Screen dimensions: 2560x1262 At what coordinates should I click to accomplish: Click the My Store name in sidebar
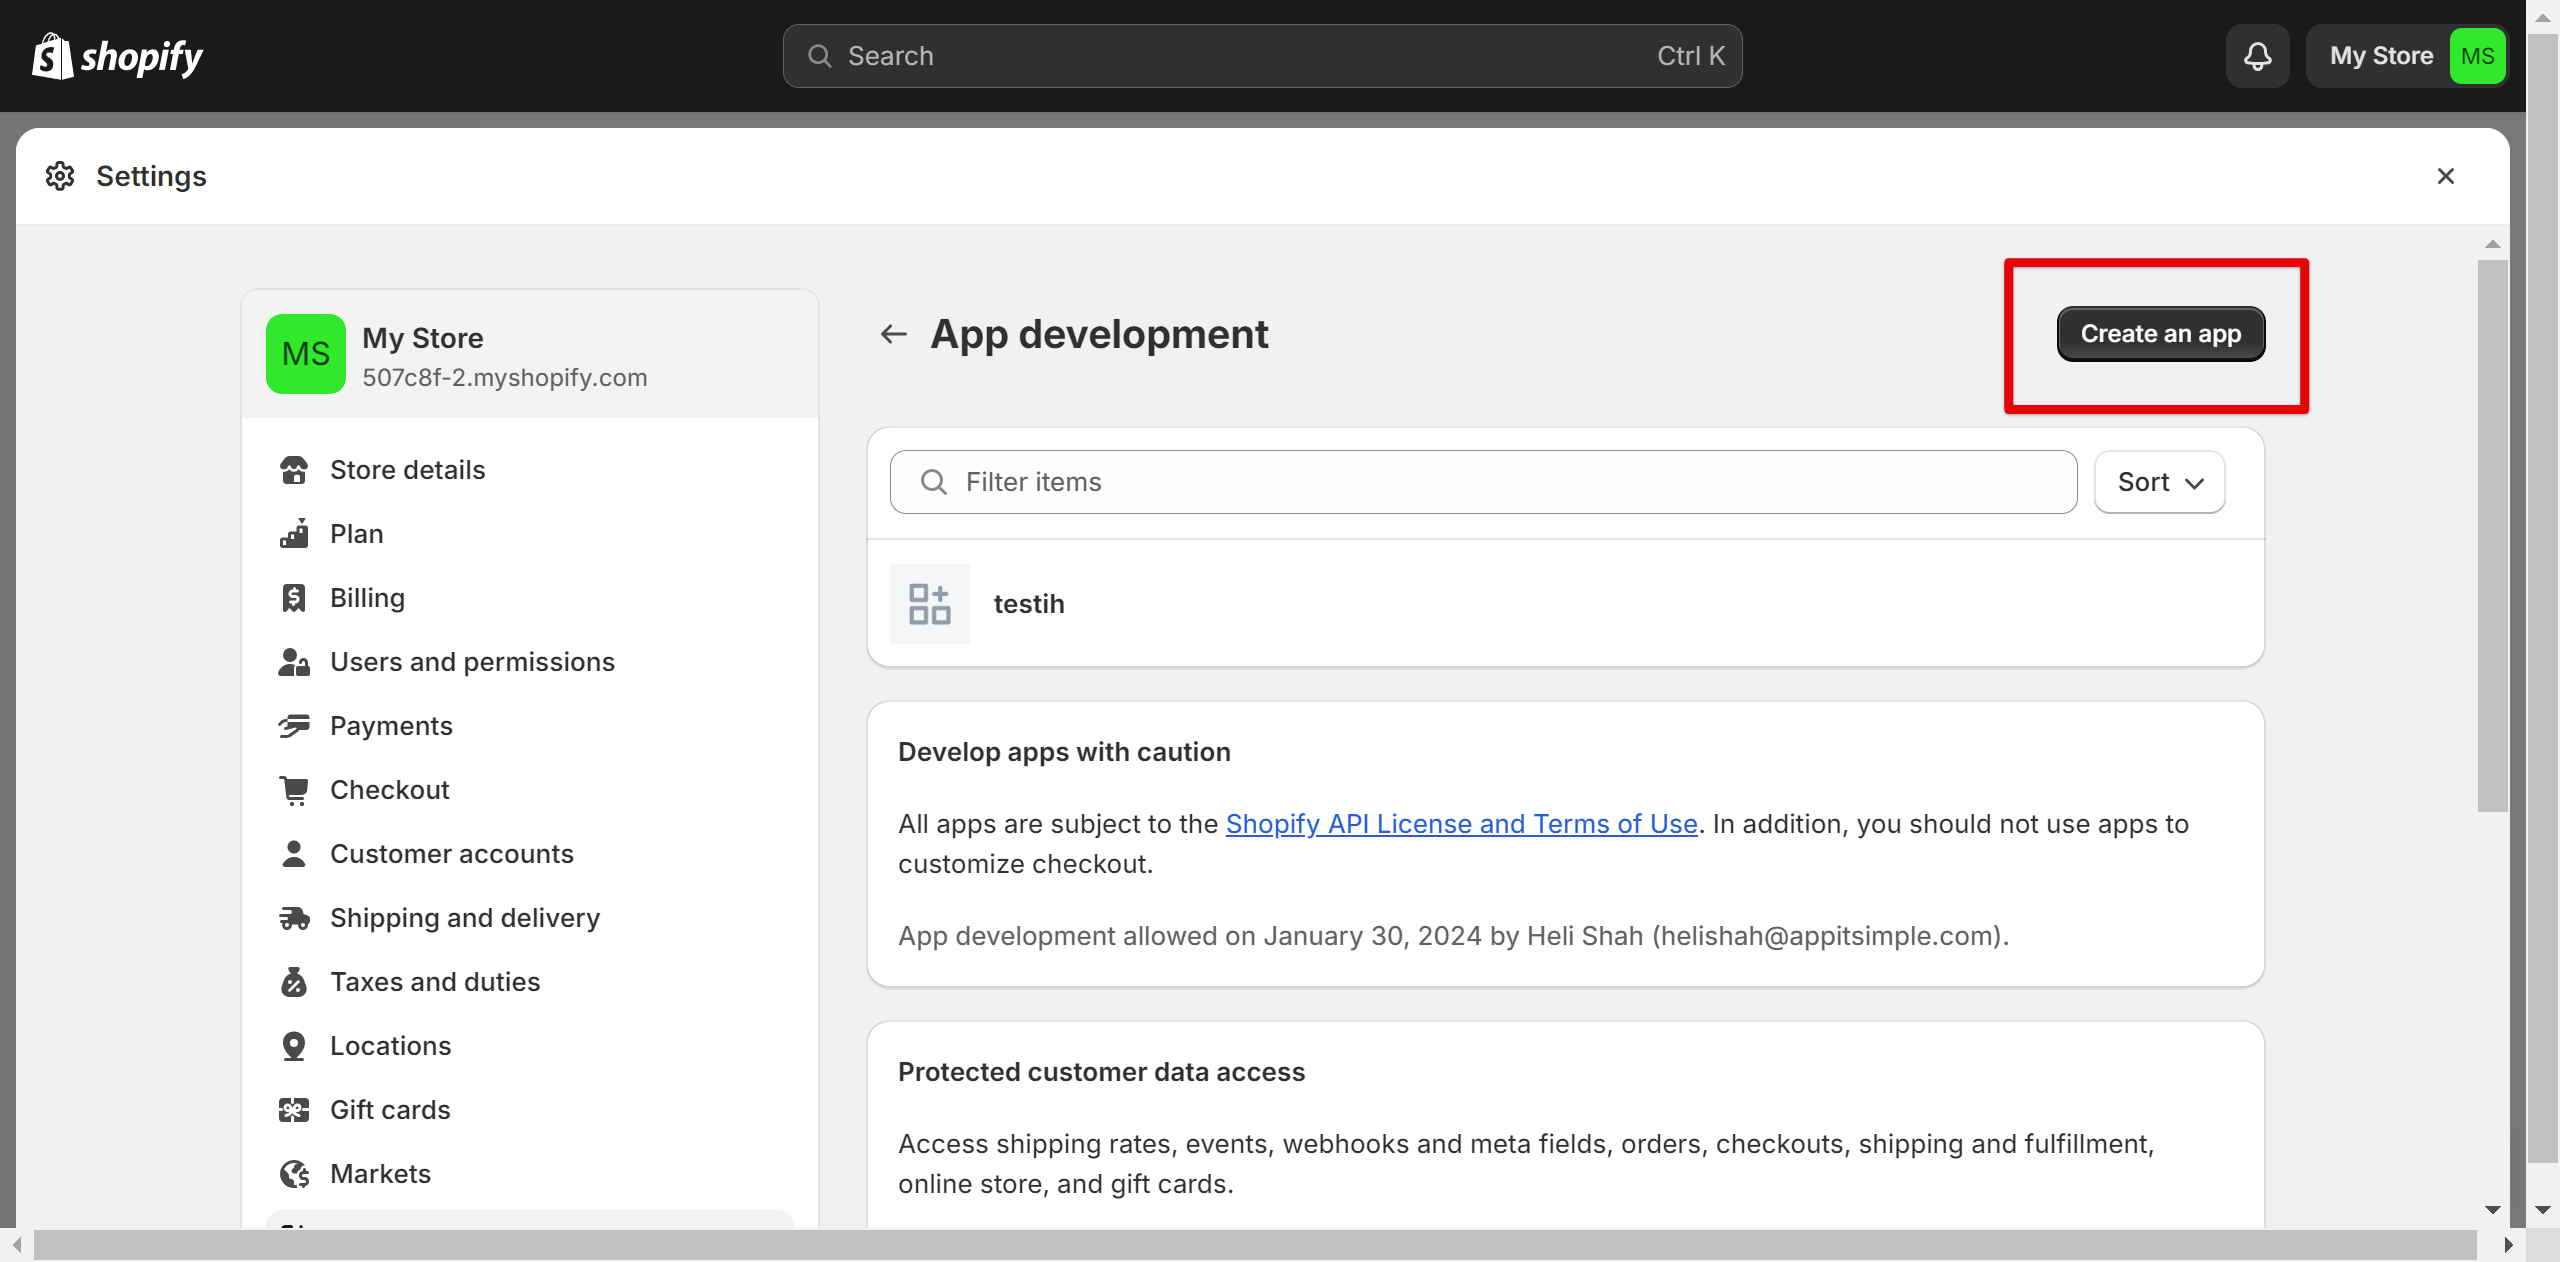(423, 338)
